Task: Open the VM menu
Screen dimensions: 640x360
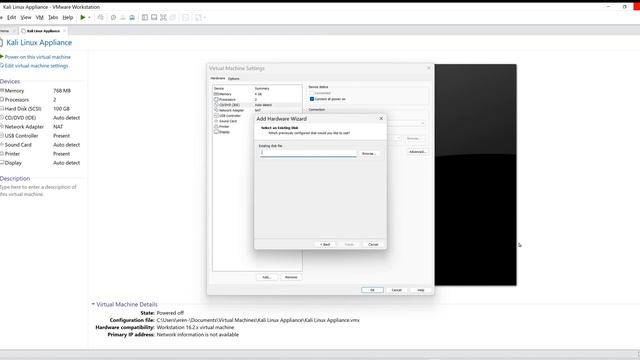Action: (40, 18)
